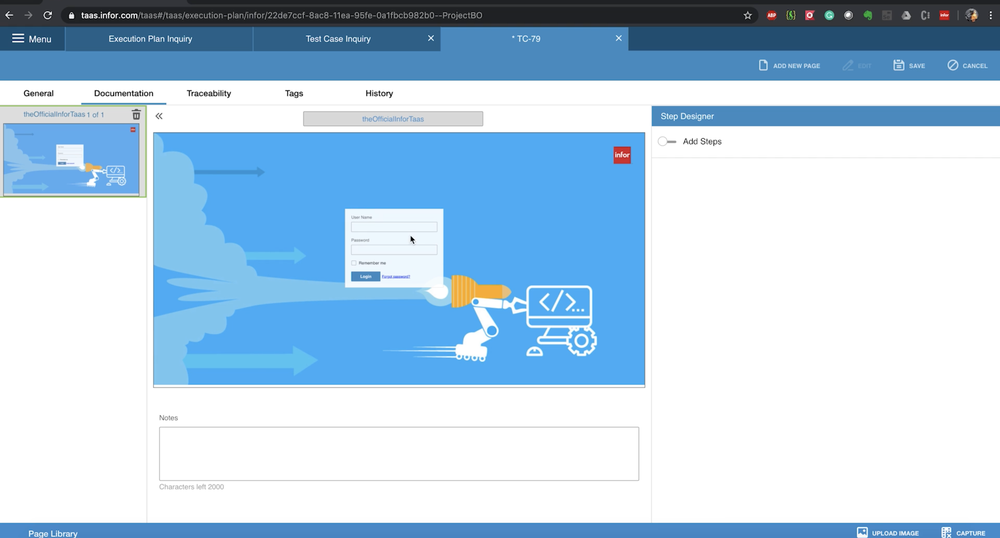Image resolution: width=1000 pixels, height=538 pixels.
Task: Click the red infor logo in screenshot
Action: [622, 155]
